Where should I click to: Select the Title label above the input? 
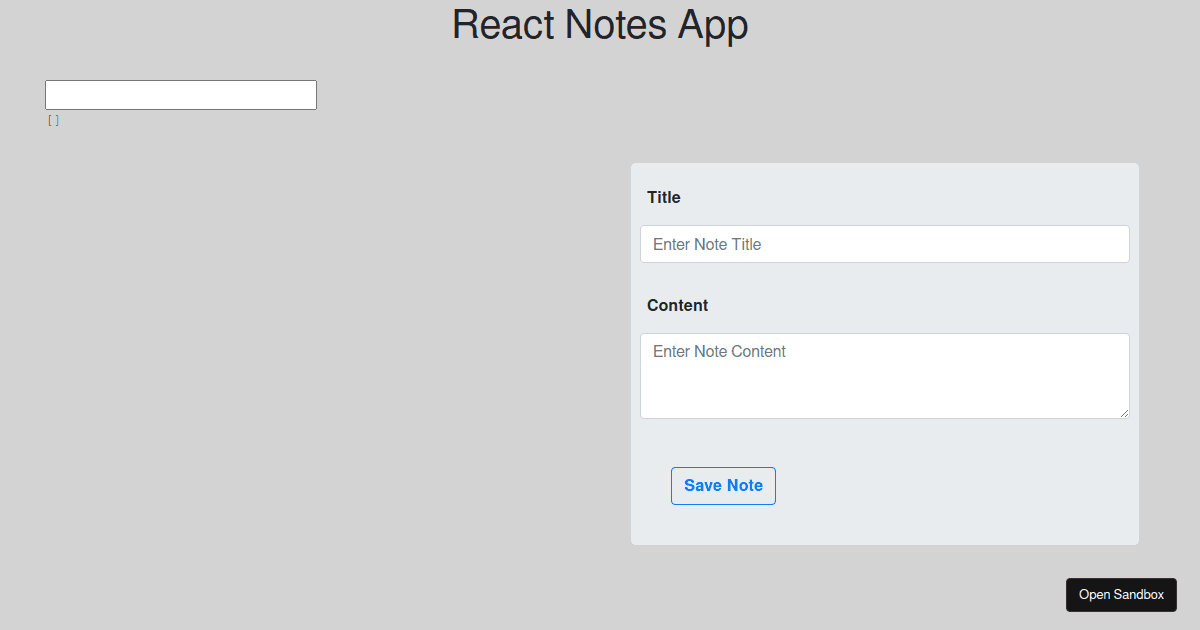click(663, 197)
